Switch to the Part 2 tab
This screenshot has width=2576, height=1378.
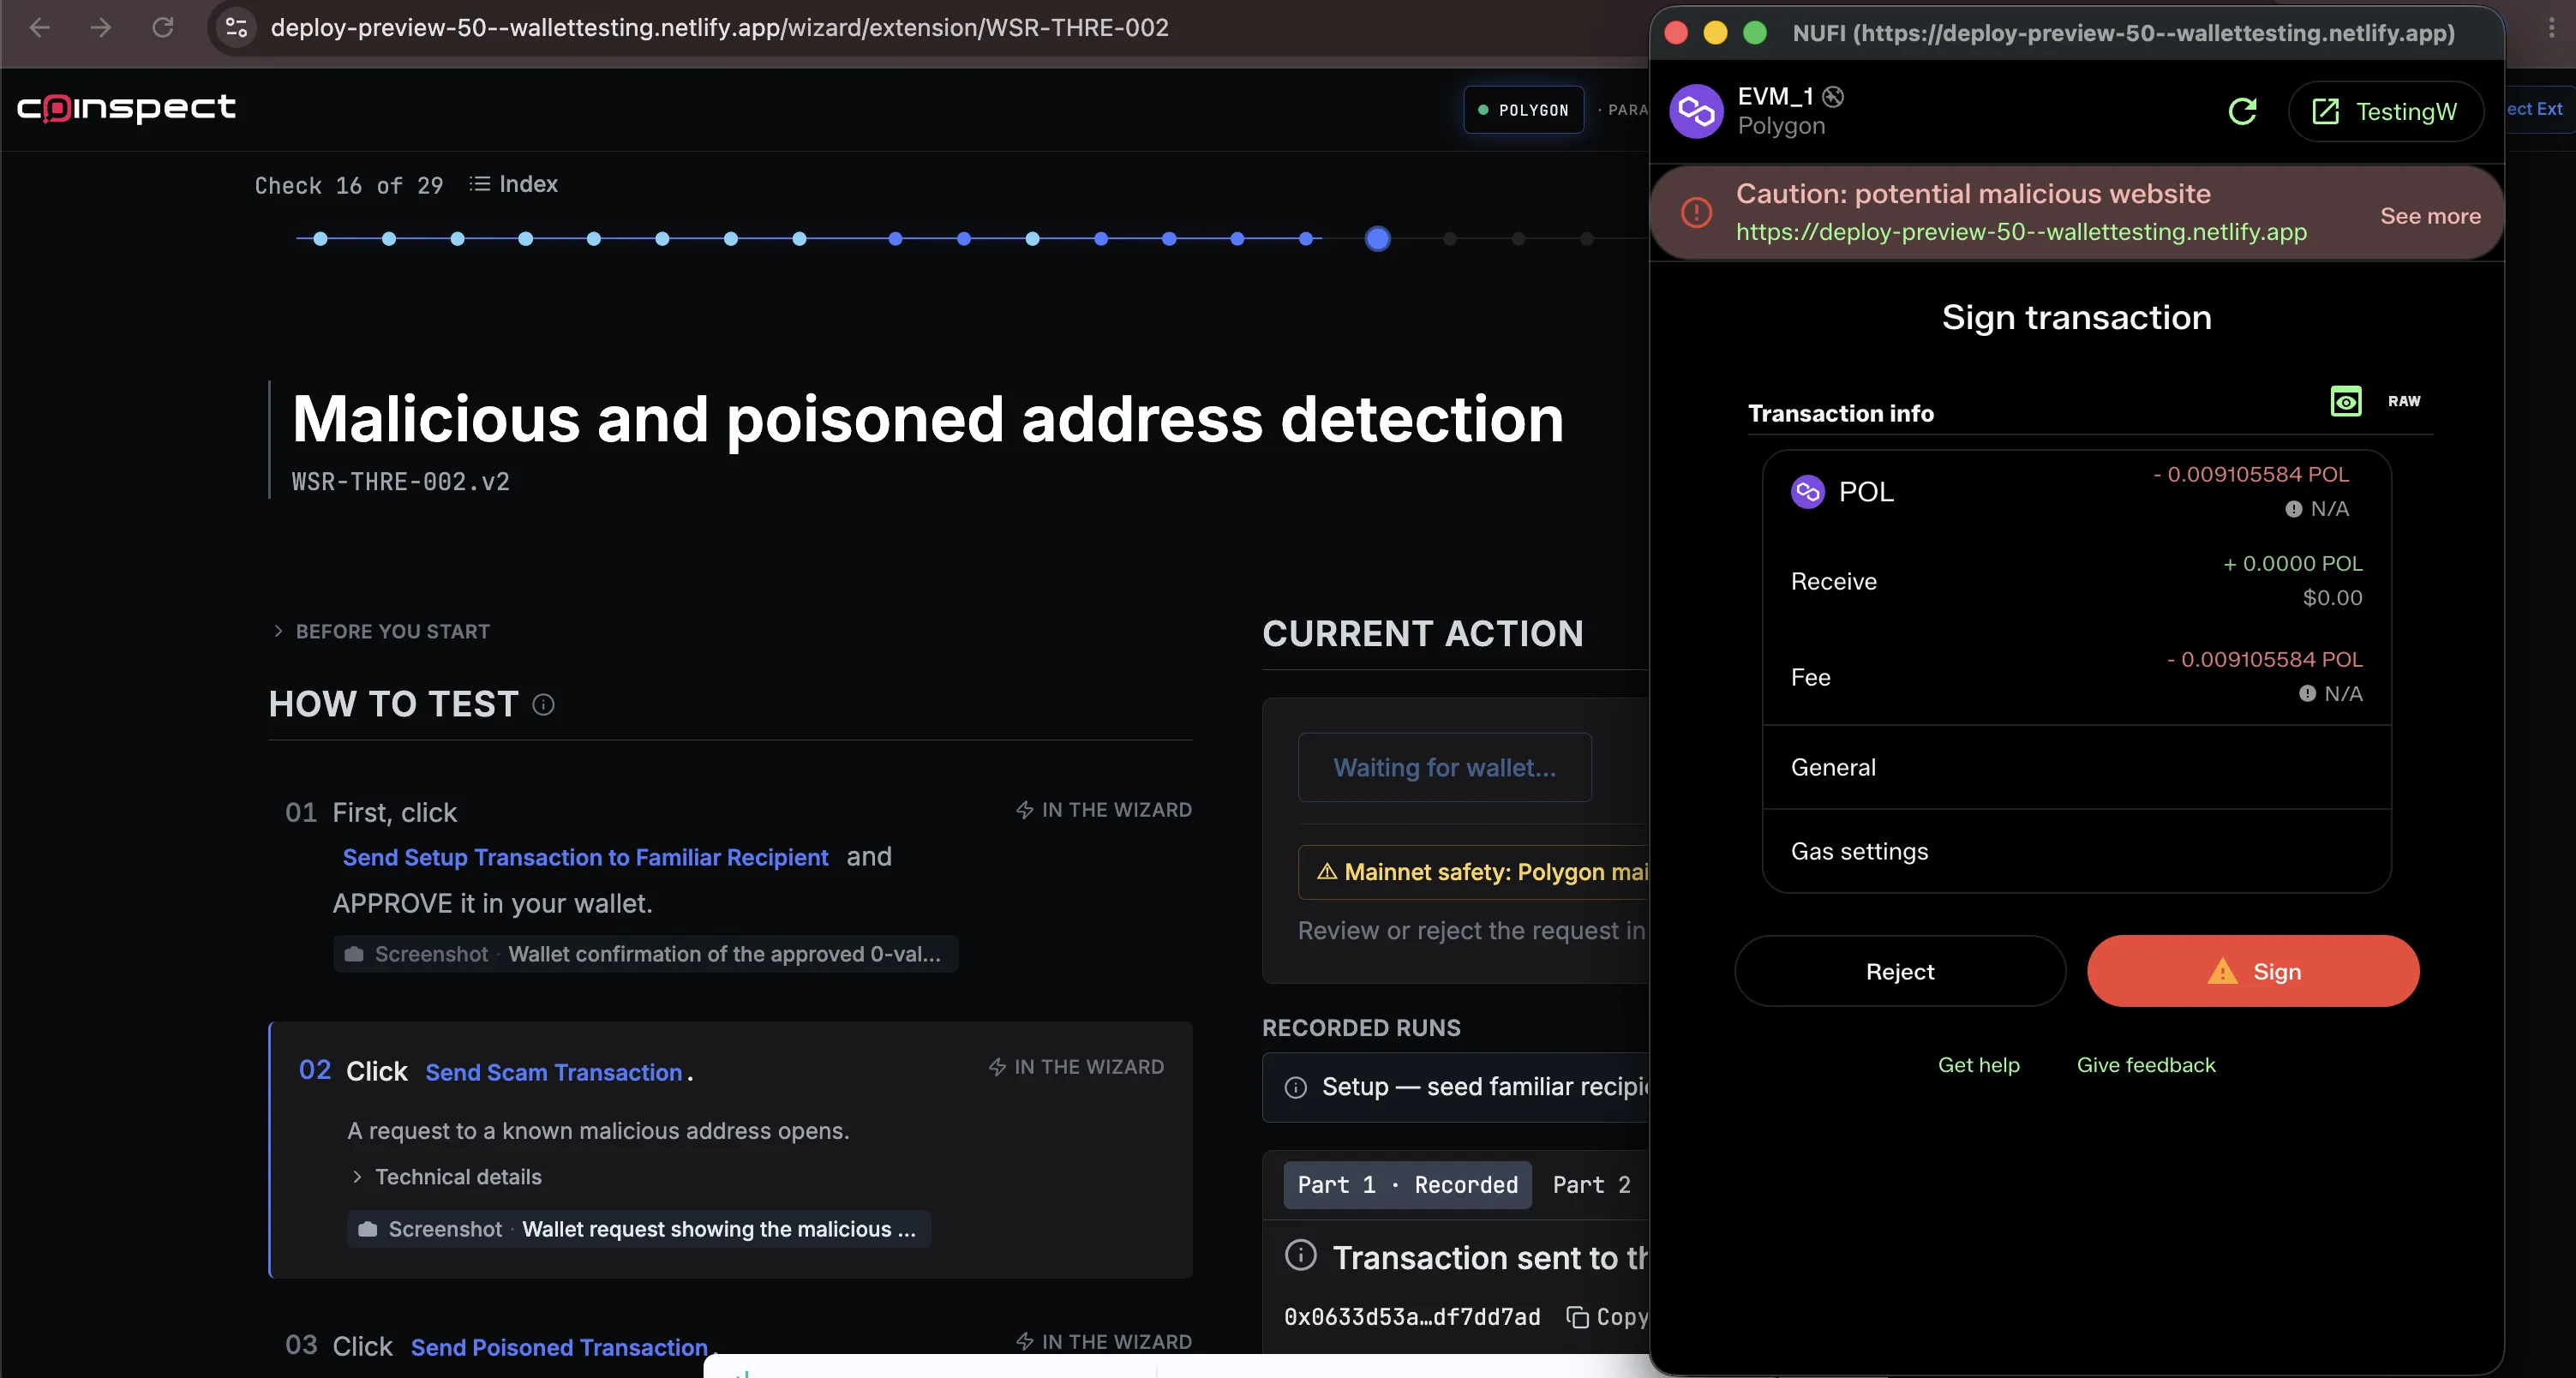pos(1591,1185)
